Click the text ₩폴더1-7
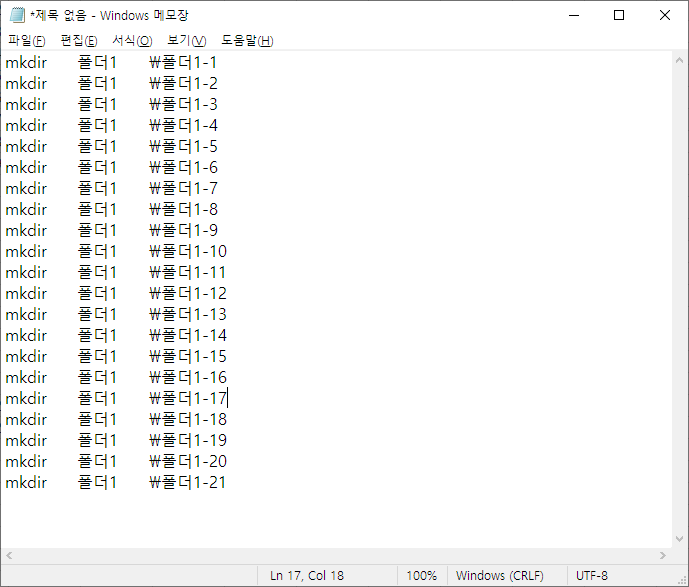The width and height of the screenshot is (689, 587). pyautogui.click(x=183, y=188)
